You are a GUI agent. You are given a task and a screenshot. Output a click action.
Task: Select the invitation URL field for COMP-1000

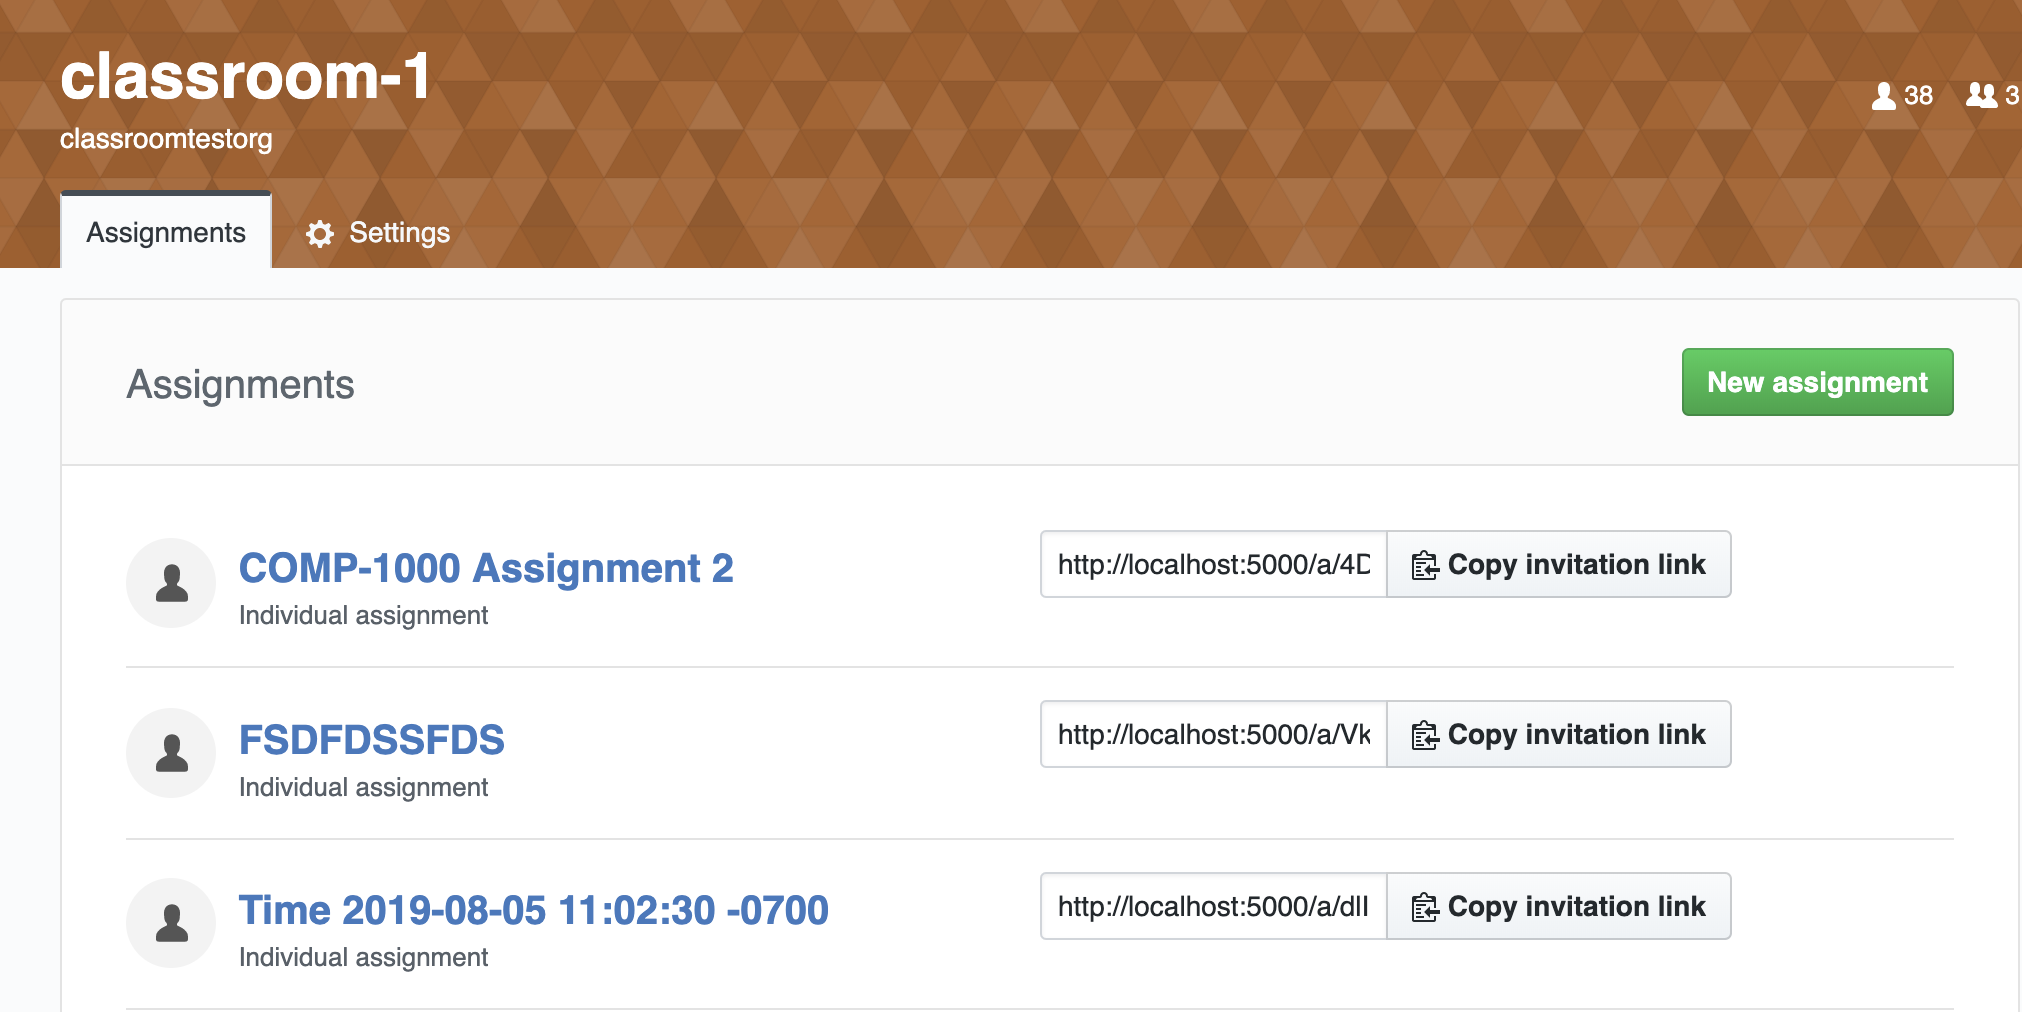coord(1212,564)
